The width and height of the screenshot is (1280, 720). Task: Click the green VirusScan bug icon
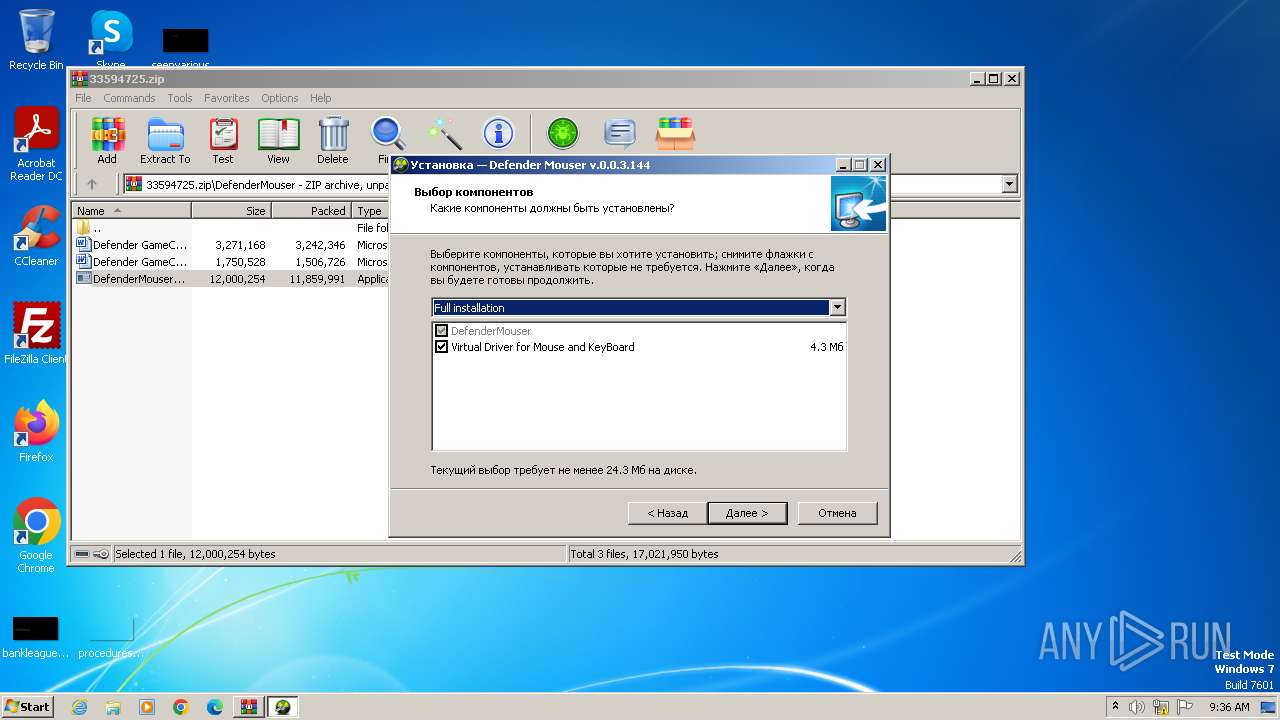click(563, 133)
